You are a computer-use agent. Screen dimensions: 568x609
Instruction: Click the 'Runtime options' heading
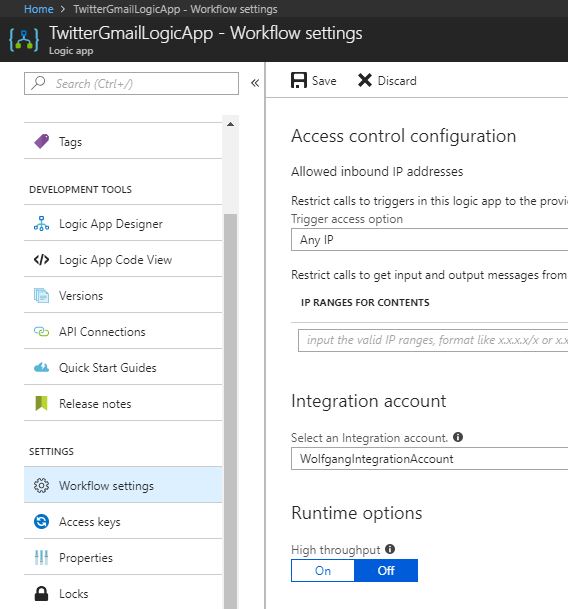click(x=357, y=513)
